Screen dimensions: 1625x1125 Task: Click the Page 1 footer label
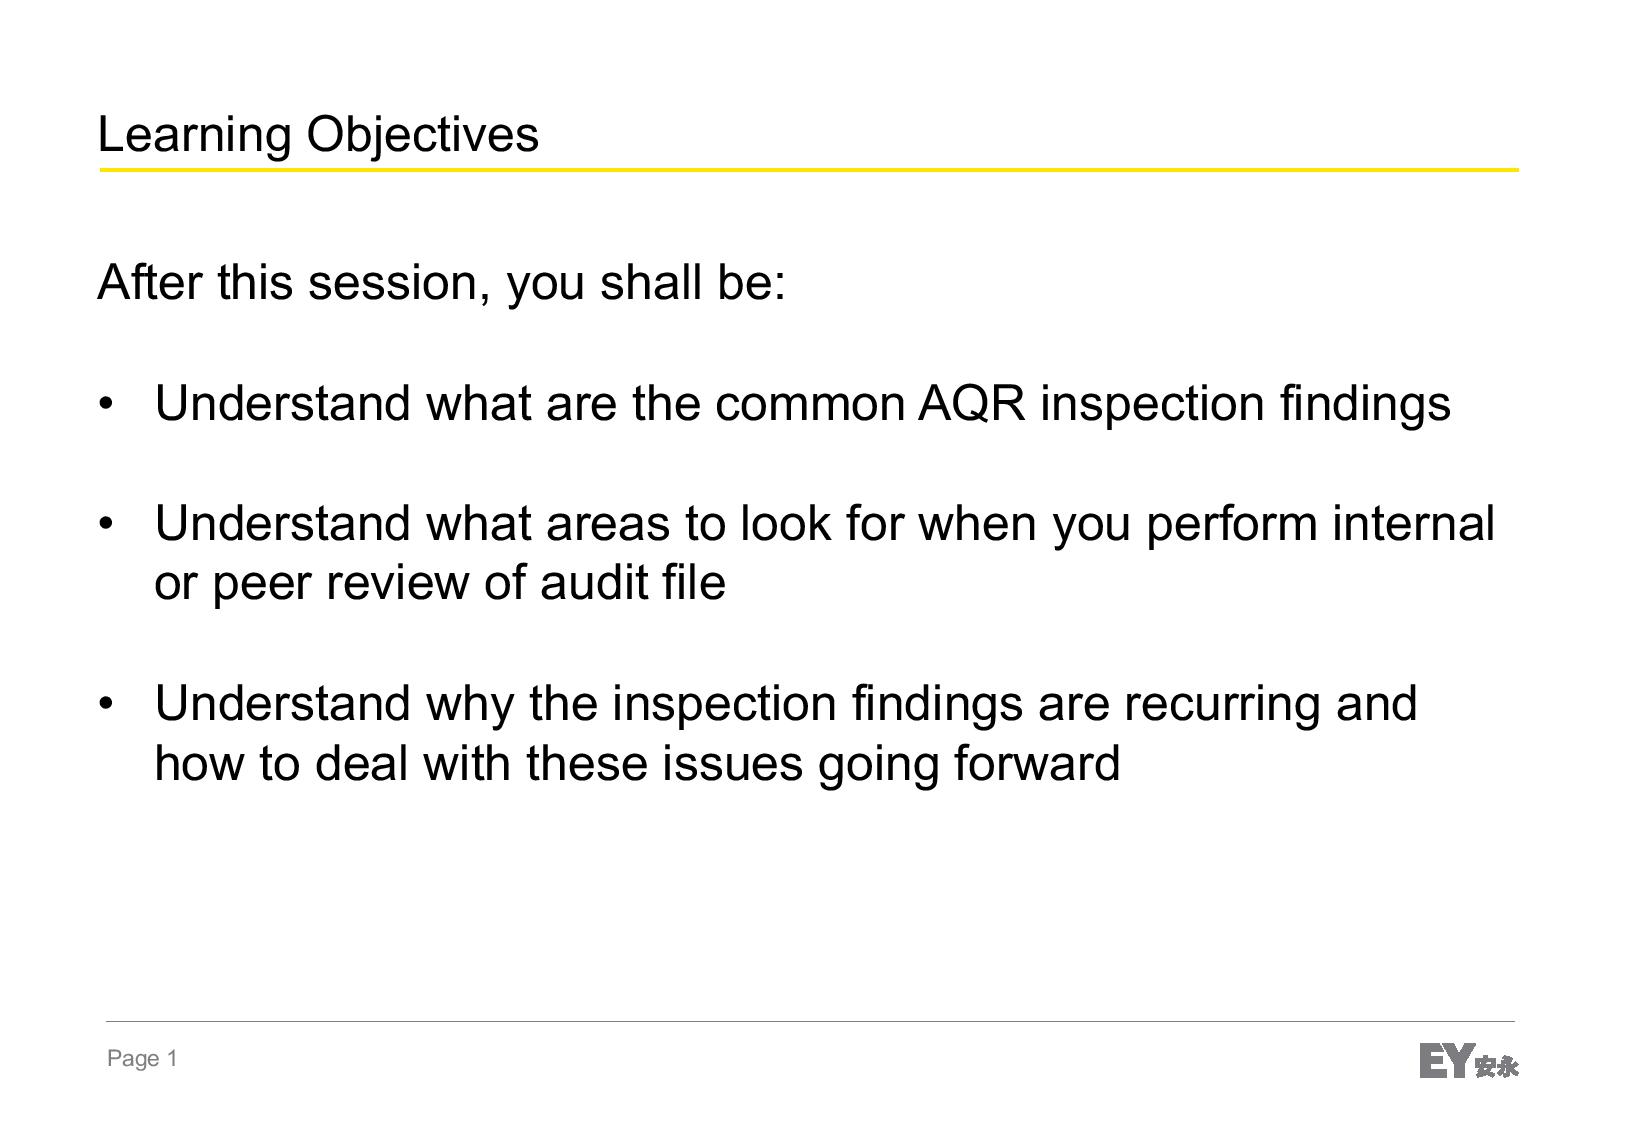pyautogui.click(x=142, y=1058)
